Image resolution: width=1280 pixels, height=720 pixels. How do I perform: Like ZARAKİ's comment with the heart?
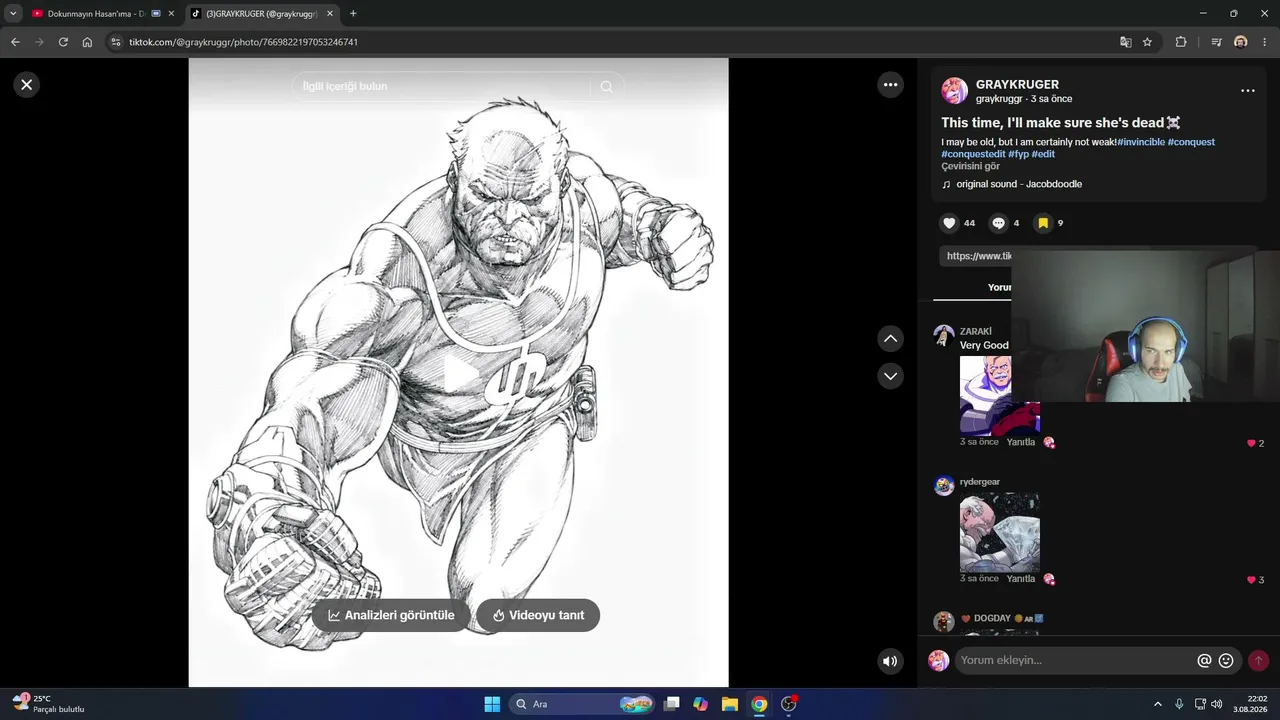(x=1251, y=443)
